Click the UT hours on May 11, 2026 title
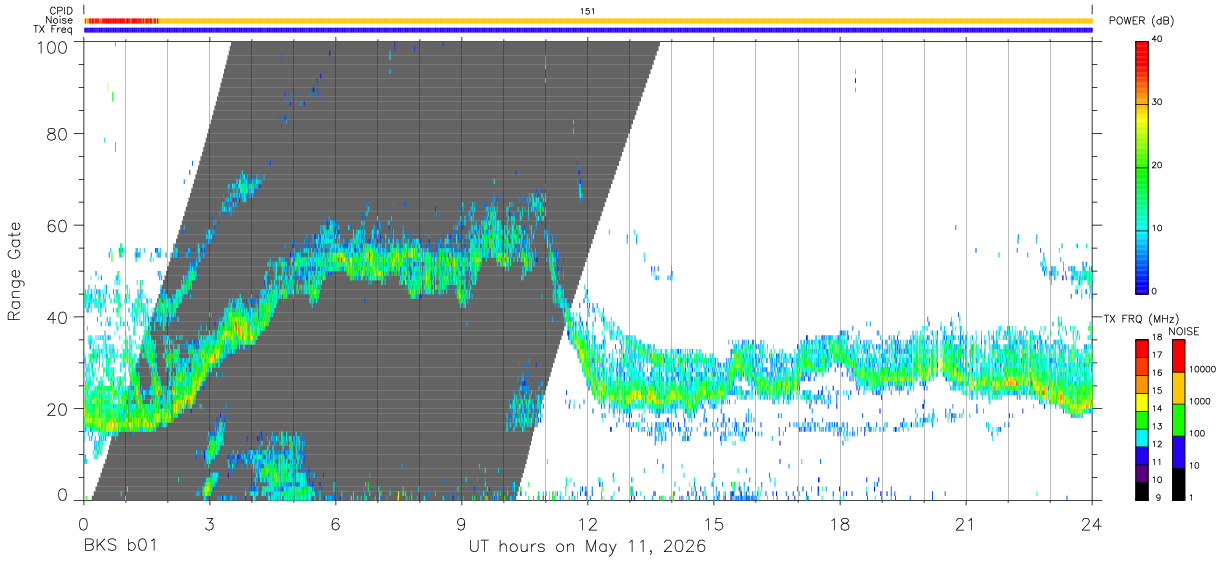 pos(587,547)
